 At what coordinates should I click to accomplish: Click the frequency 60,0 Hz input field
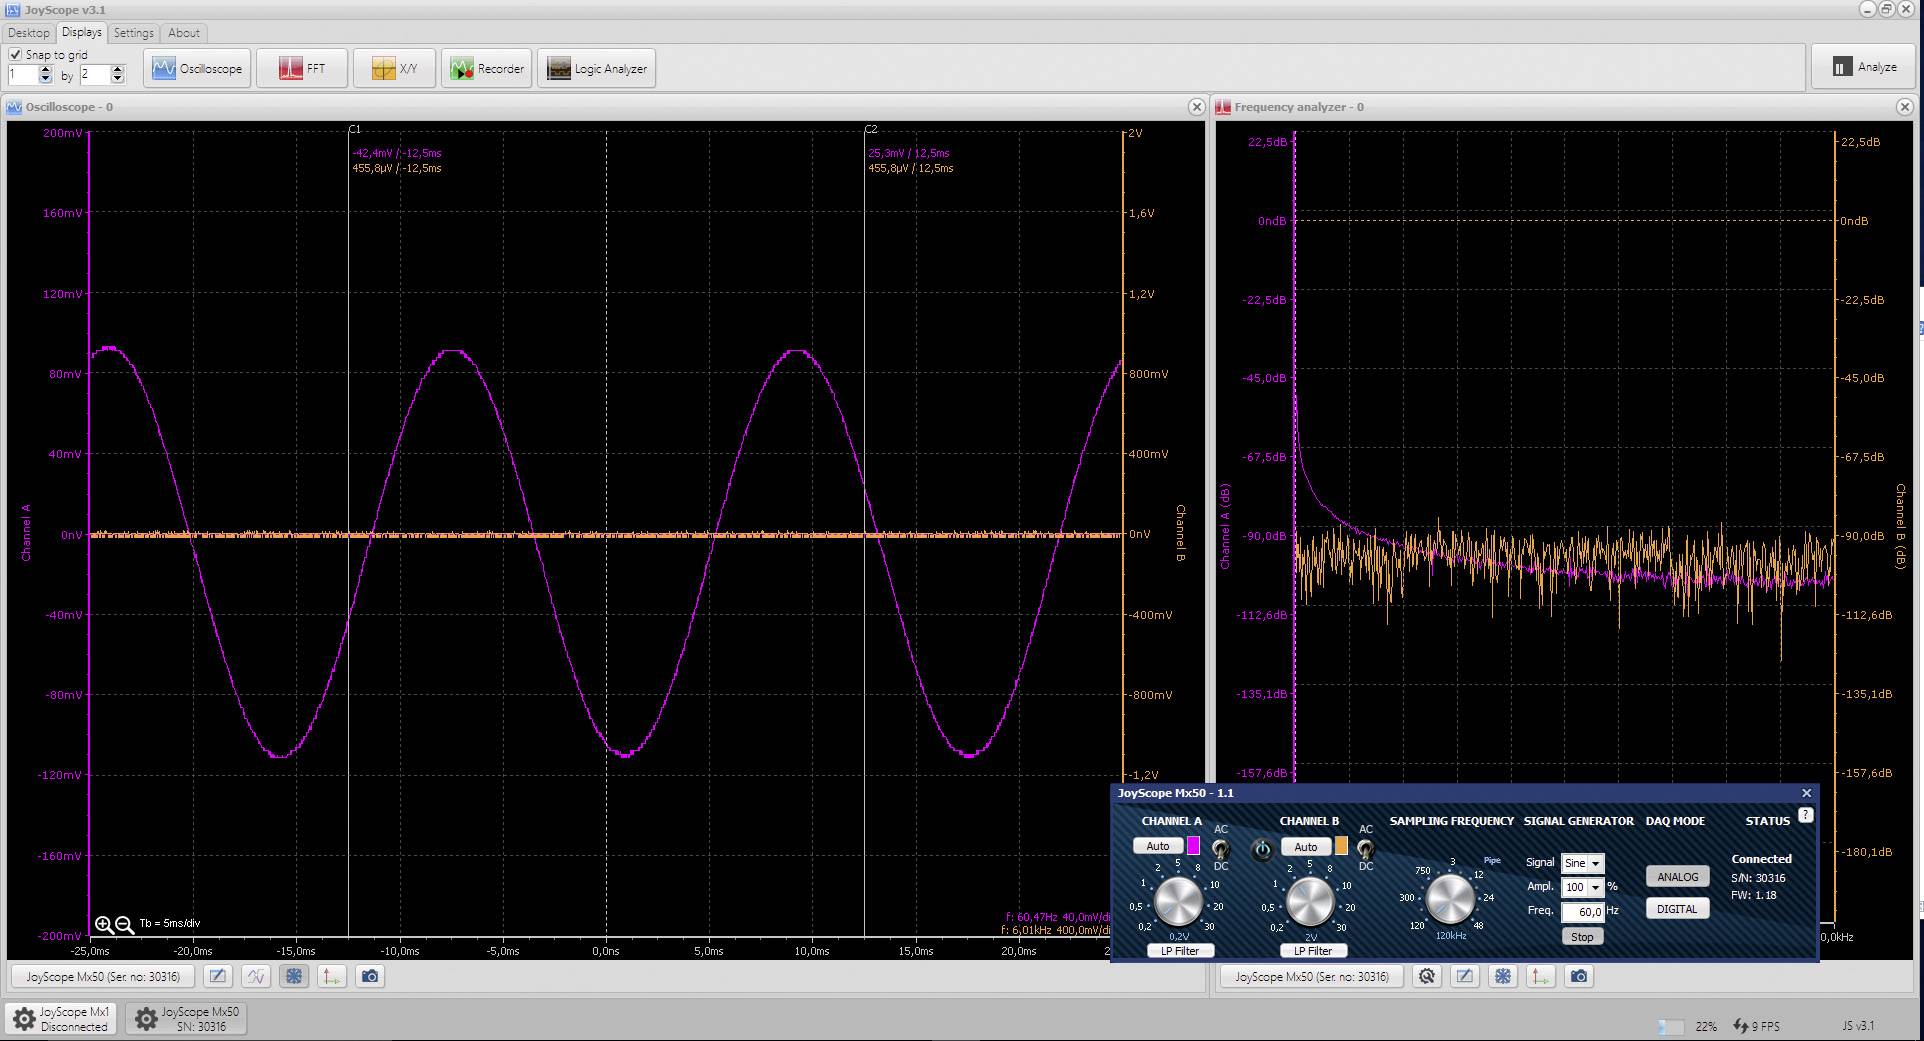point(1582,911)
